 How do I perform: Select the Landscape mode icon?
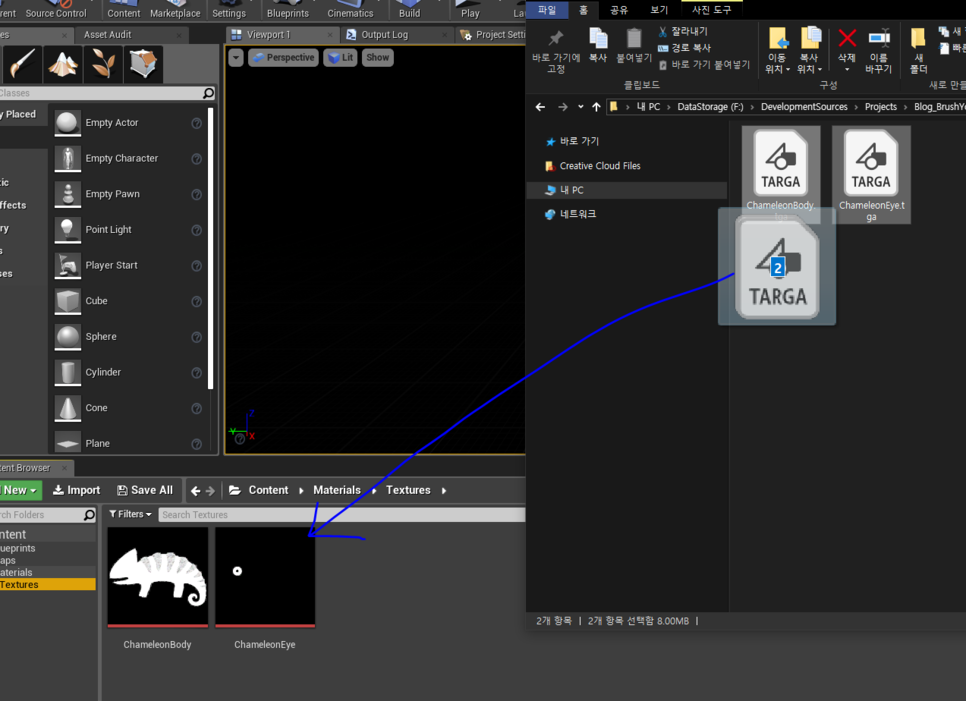(x=62, y=64)
